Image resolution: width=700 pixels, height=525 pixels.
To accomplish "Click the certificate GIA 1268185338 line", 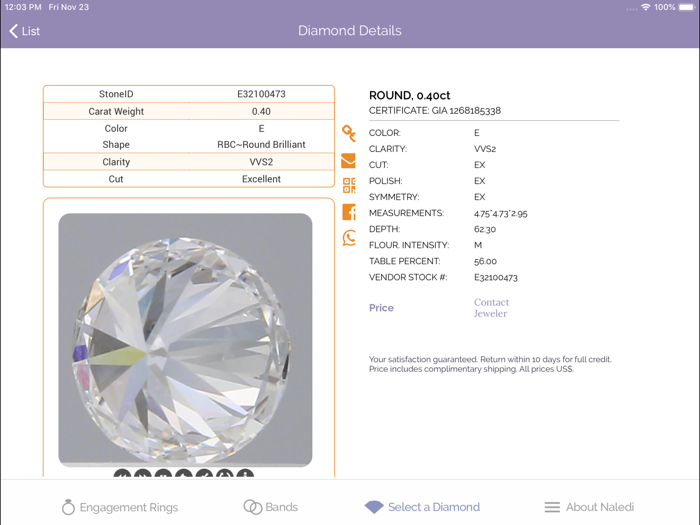I will (435, 111).
